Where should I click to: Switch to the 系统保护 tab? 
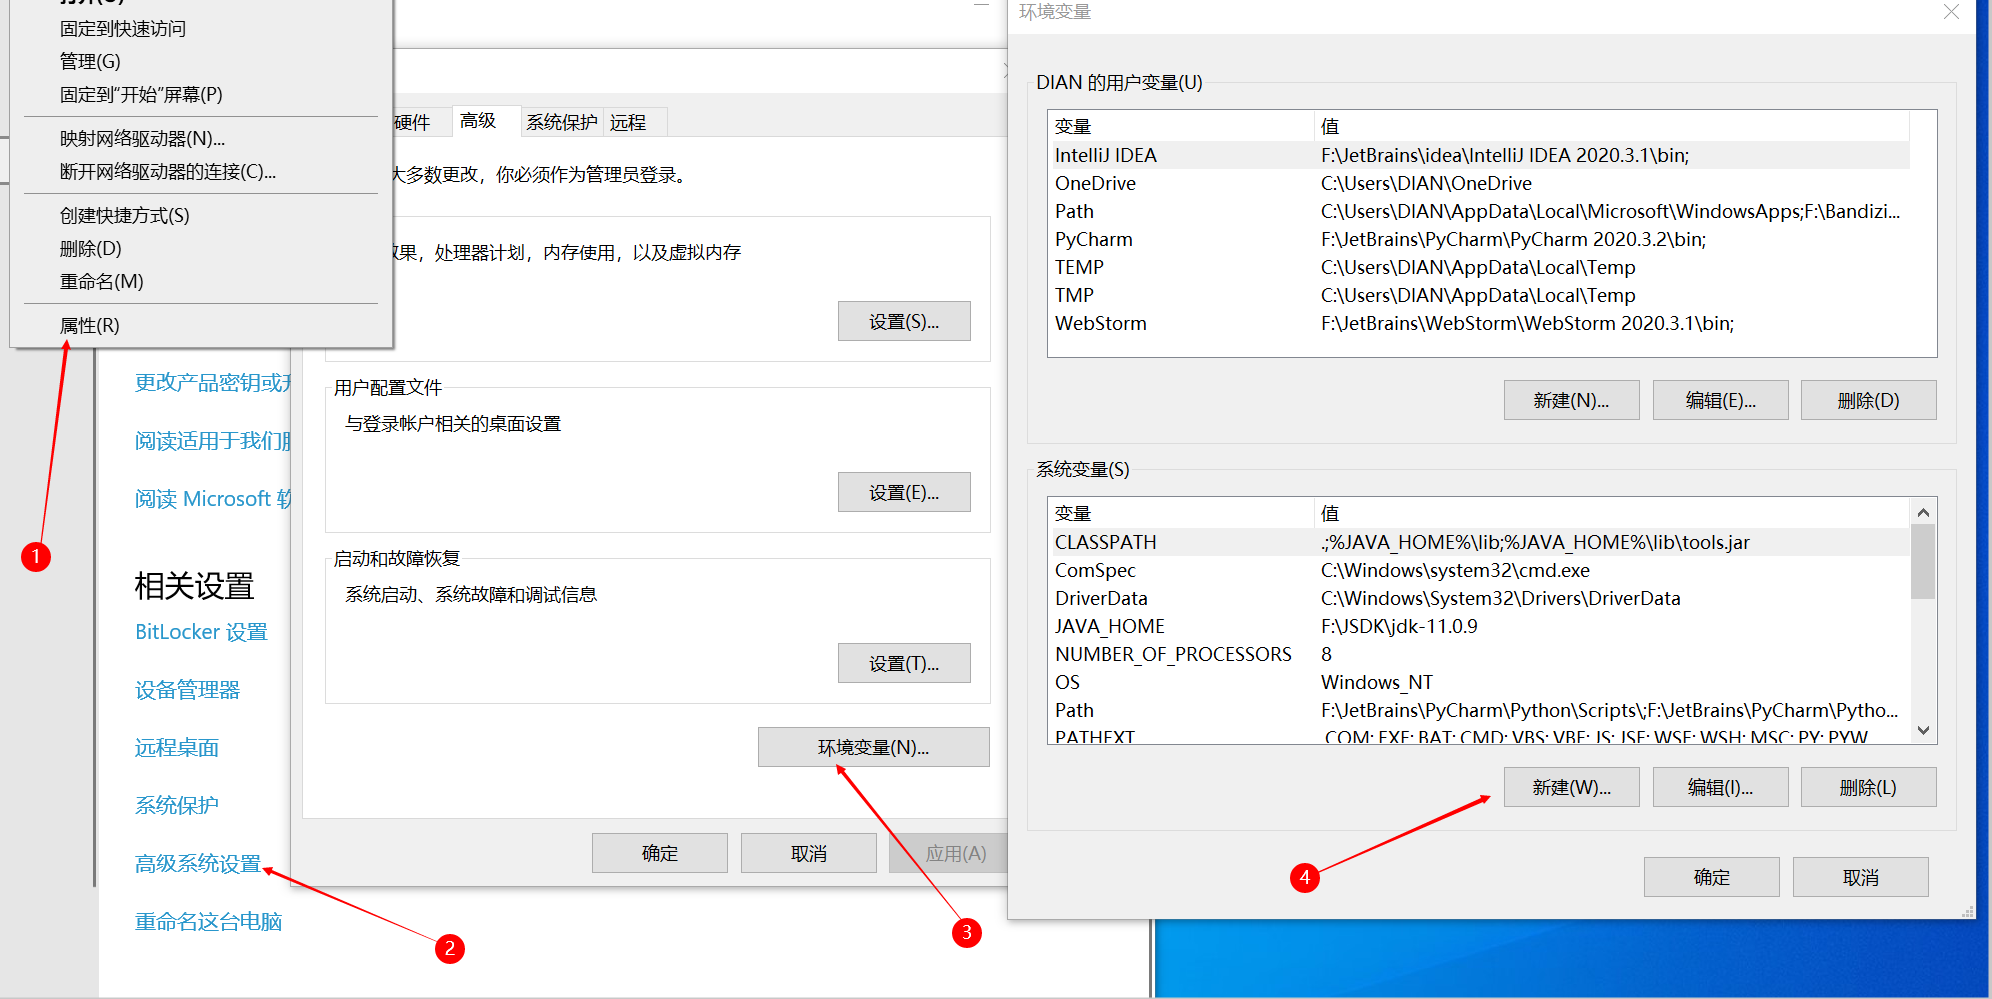562,122
